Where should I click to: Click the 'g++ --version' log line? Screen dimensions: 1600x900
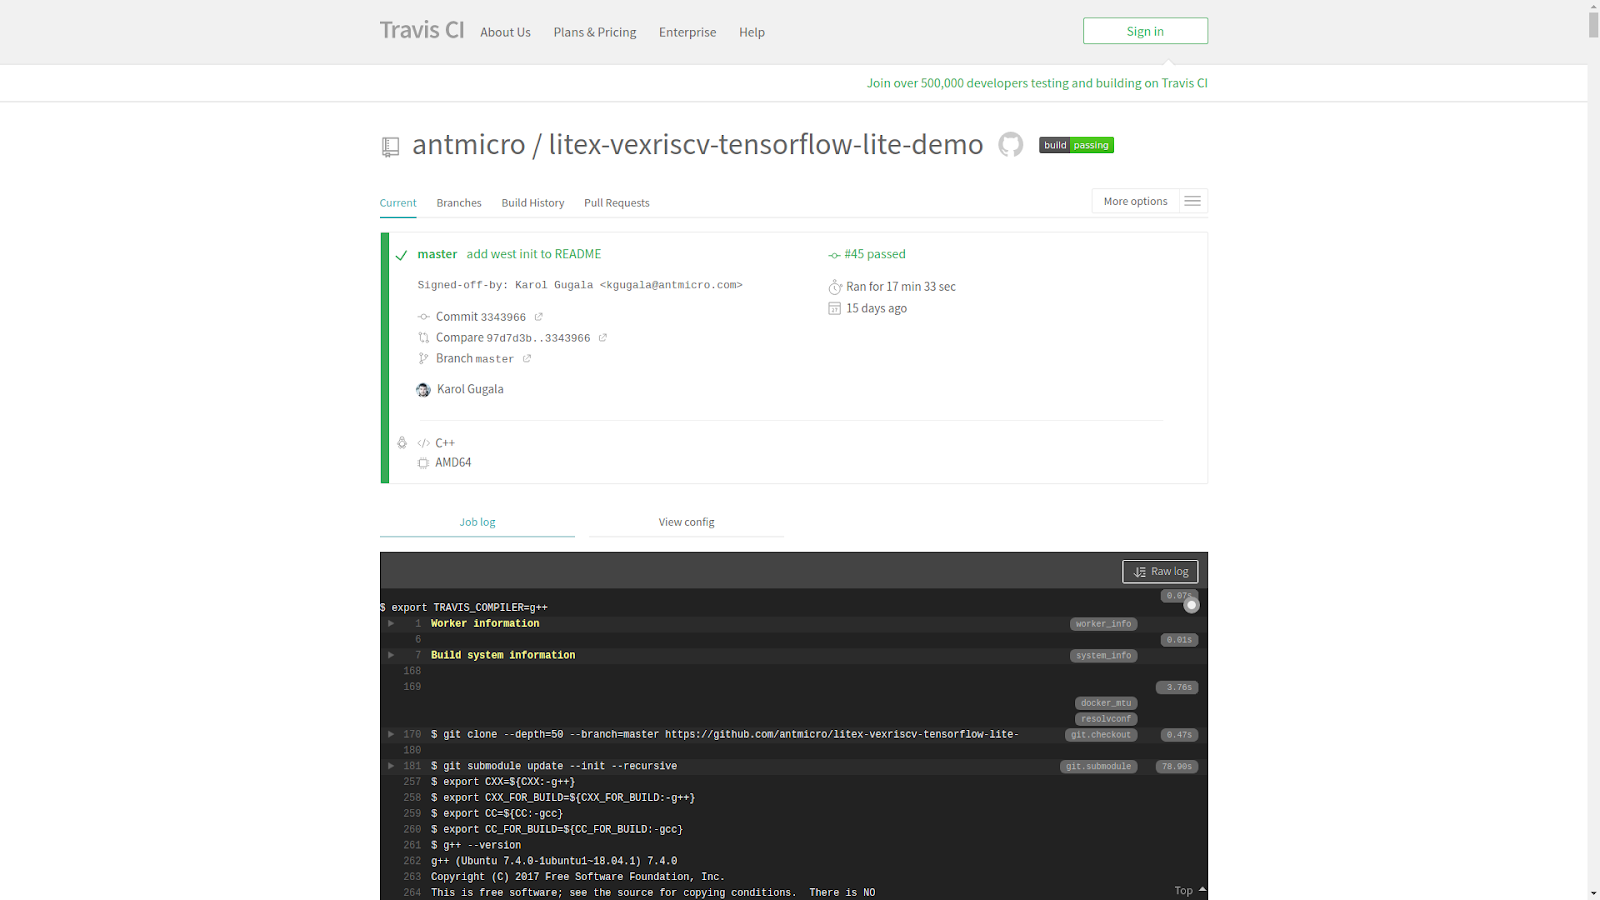[476, 845]
